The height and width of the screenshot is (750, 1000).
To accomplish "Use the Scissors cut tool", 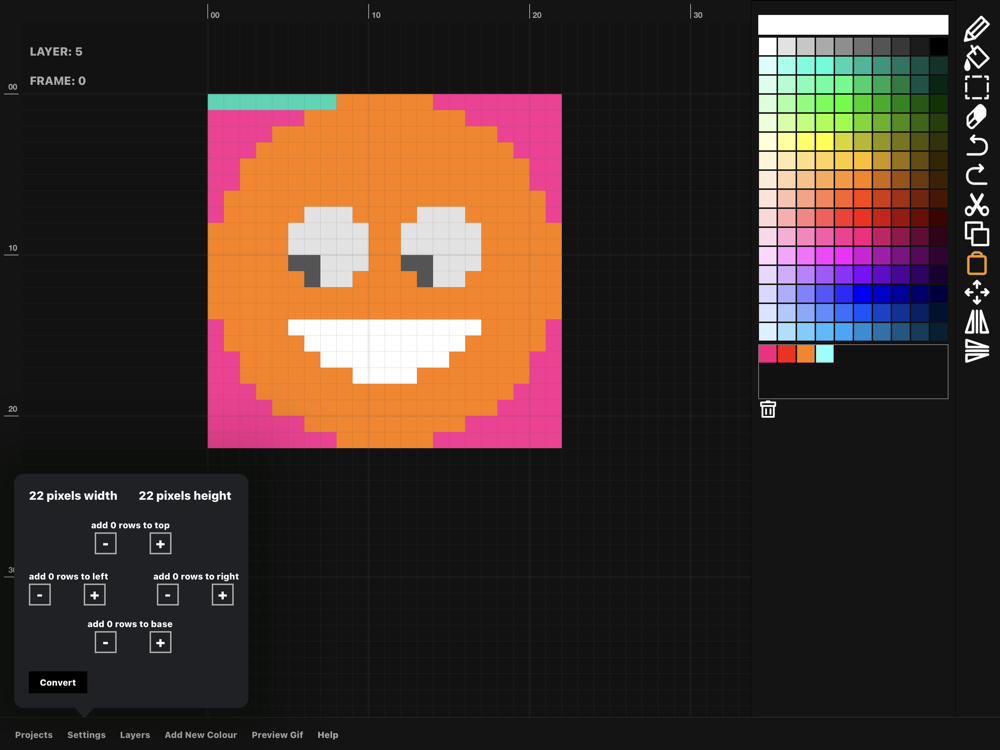I will point(976,205).
